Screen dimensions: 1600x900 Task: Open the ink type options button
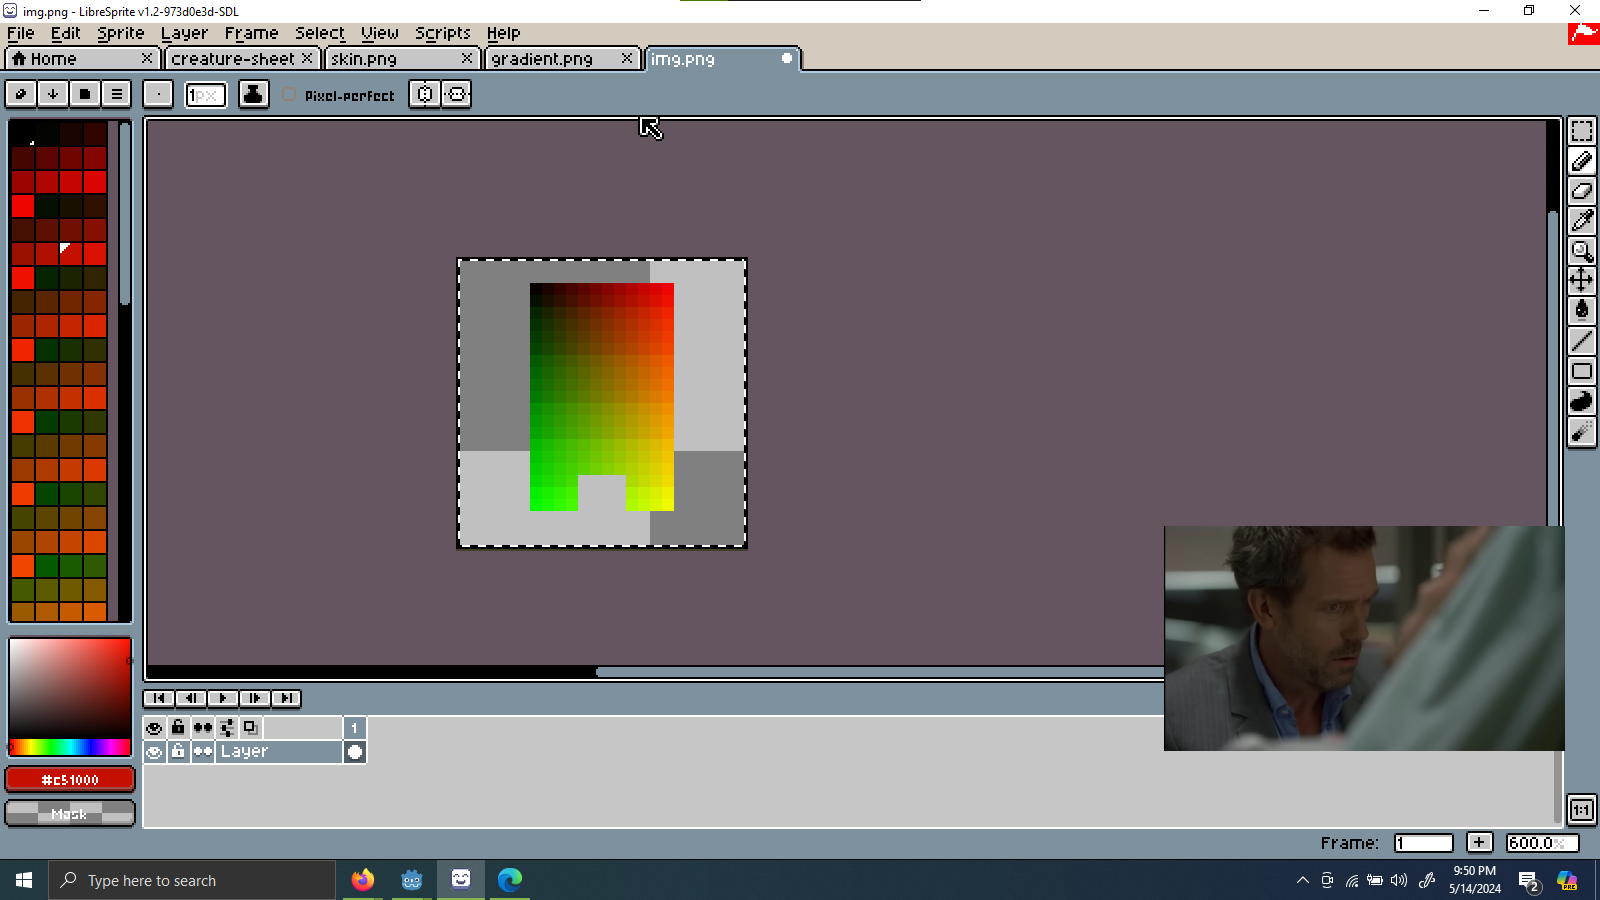pos(253,95)
